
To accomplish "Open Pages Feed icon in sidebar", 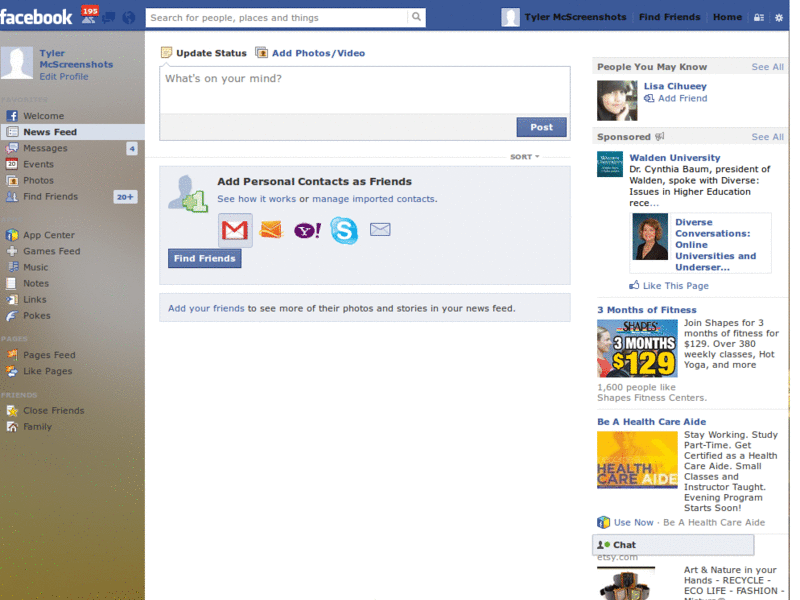I will click(x=12, y=355).
